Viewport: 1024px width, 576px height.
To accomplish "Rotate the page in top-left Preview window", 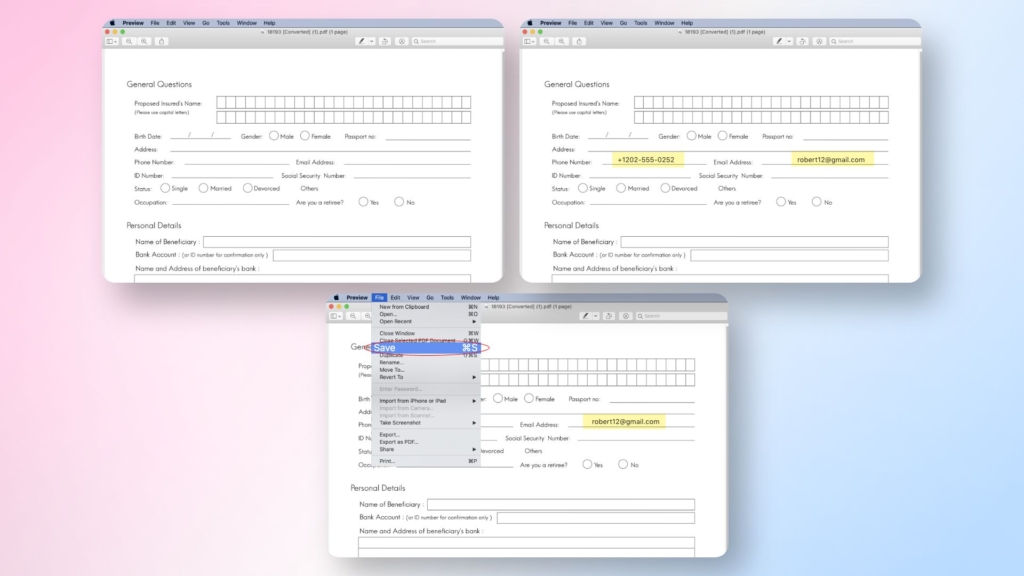I will 385,41.
